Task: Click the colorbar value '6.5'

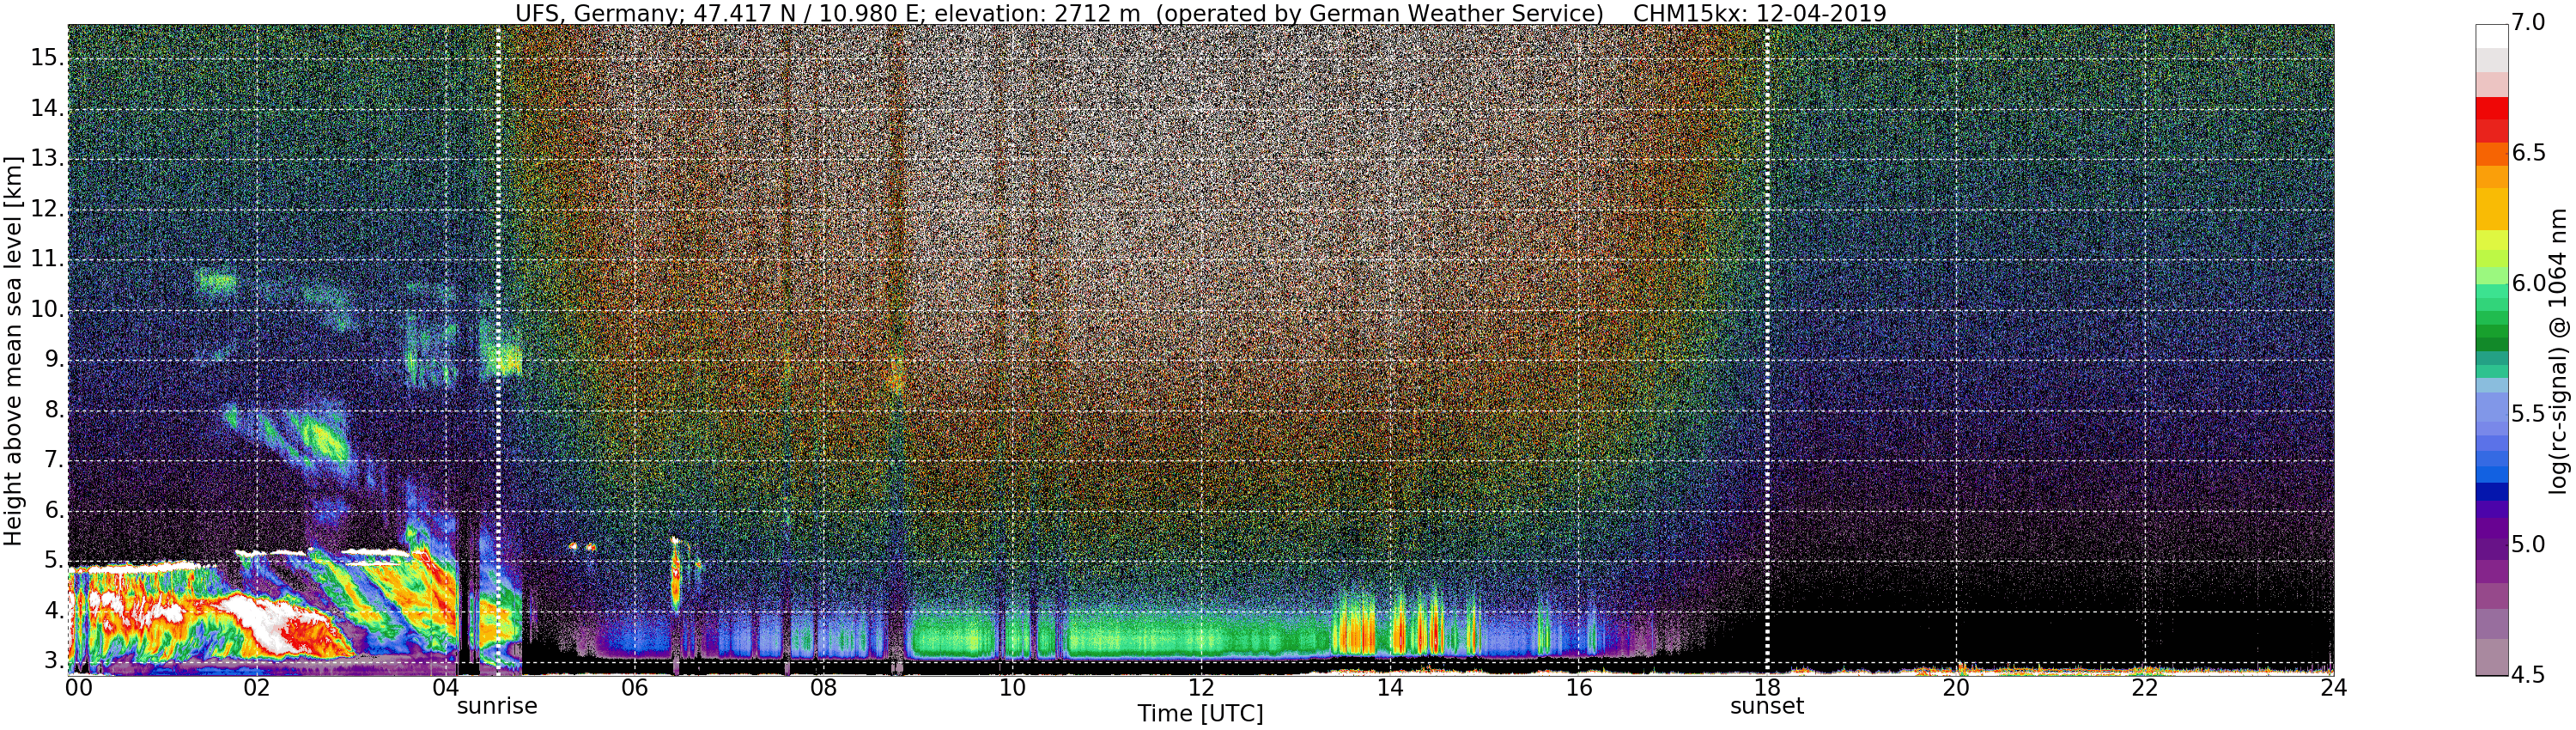Action: click(2527, 153)
